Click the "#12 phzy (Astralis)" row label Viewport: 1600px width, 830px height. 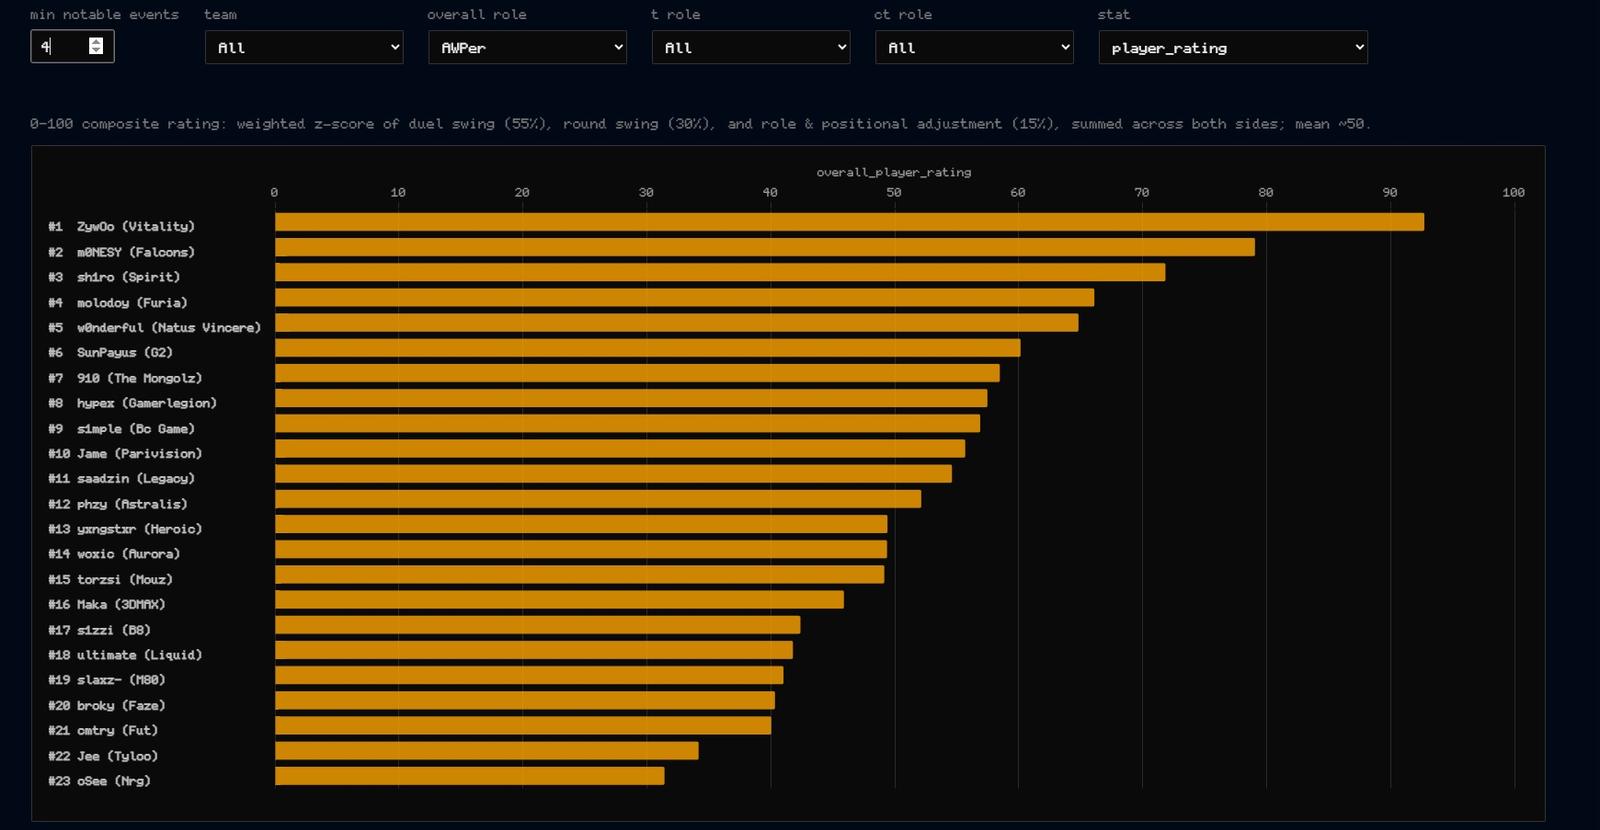(x=118, y=504)
